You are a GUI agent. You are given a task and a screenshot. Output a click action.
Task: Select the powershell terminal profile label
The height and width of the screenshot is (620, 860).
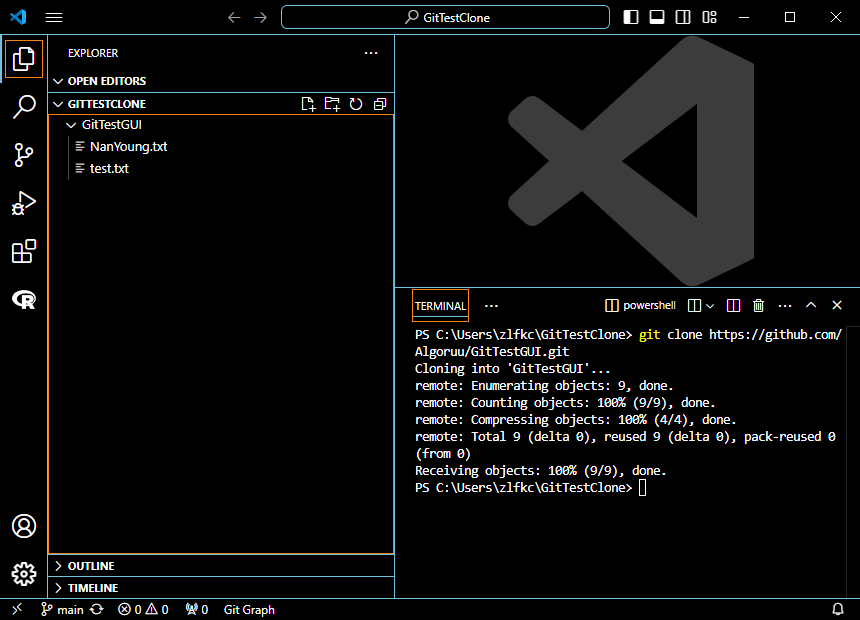pos(640,305)
